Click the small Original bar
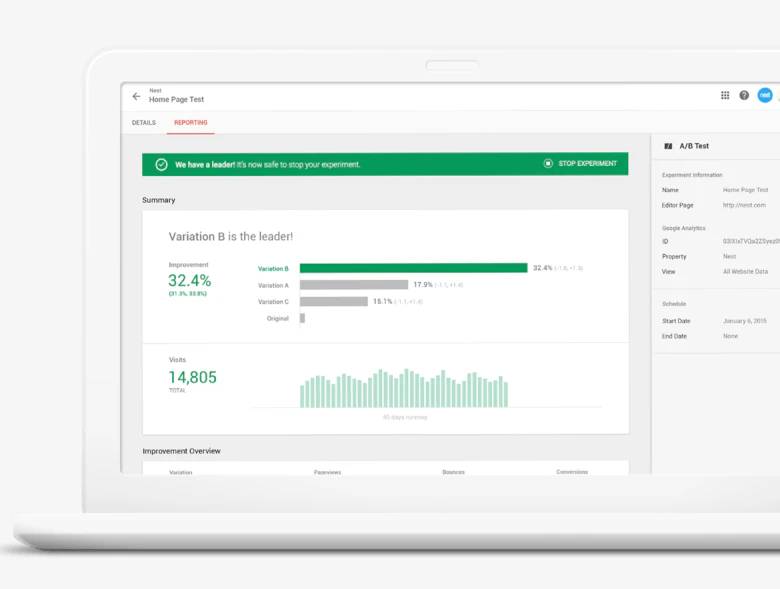Image resolution: width=780 pixels, height=589 pixels. pos(302,318)
